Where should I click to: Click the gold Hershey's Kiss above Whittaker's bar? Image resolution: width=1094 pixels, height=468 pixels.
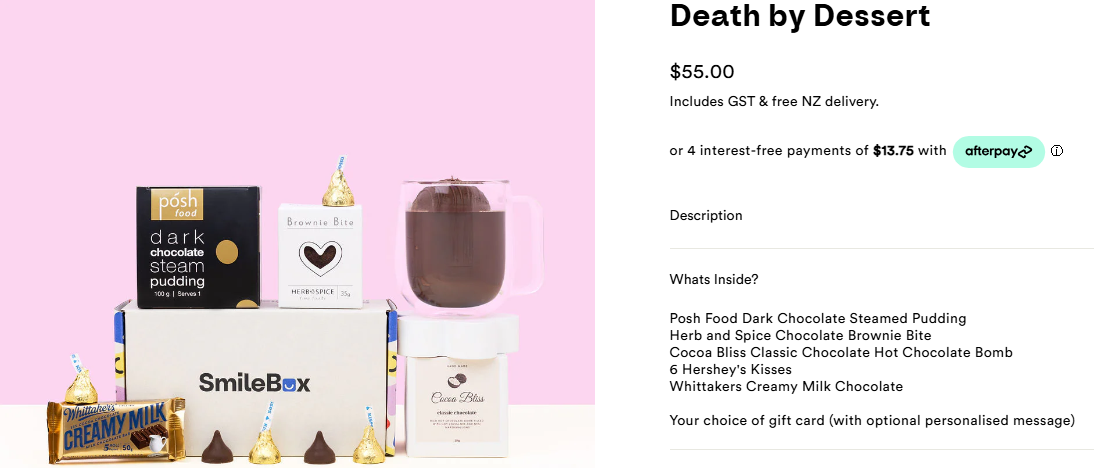[x=80, y=382]
